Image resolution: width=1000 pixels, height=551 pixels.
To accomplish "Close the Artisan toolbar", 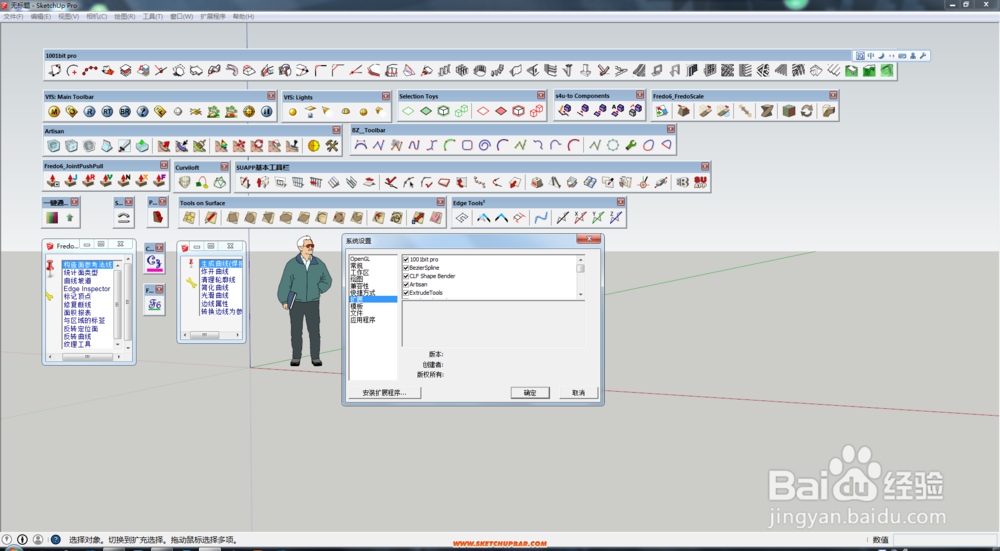I will tap(336, 130).
